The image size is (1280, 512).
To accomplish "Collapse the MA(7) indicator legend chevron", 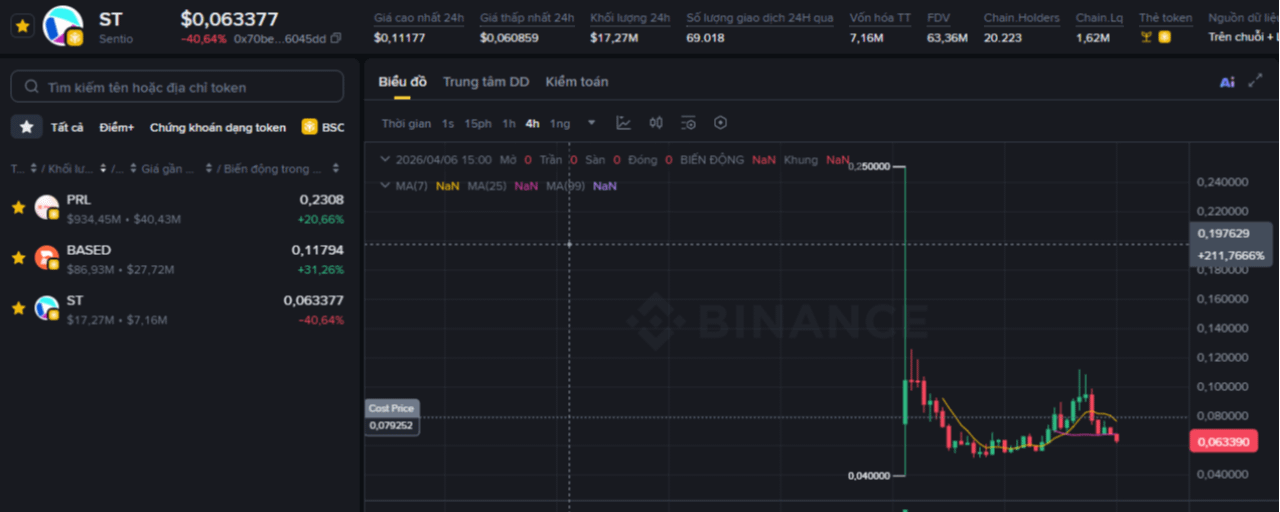I will pos(386,185).
